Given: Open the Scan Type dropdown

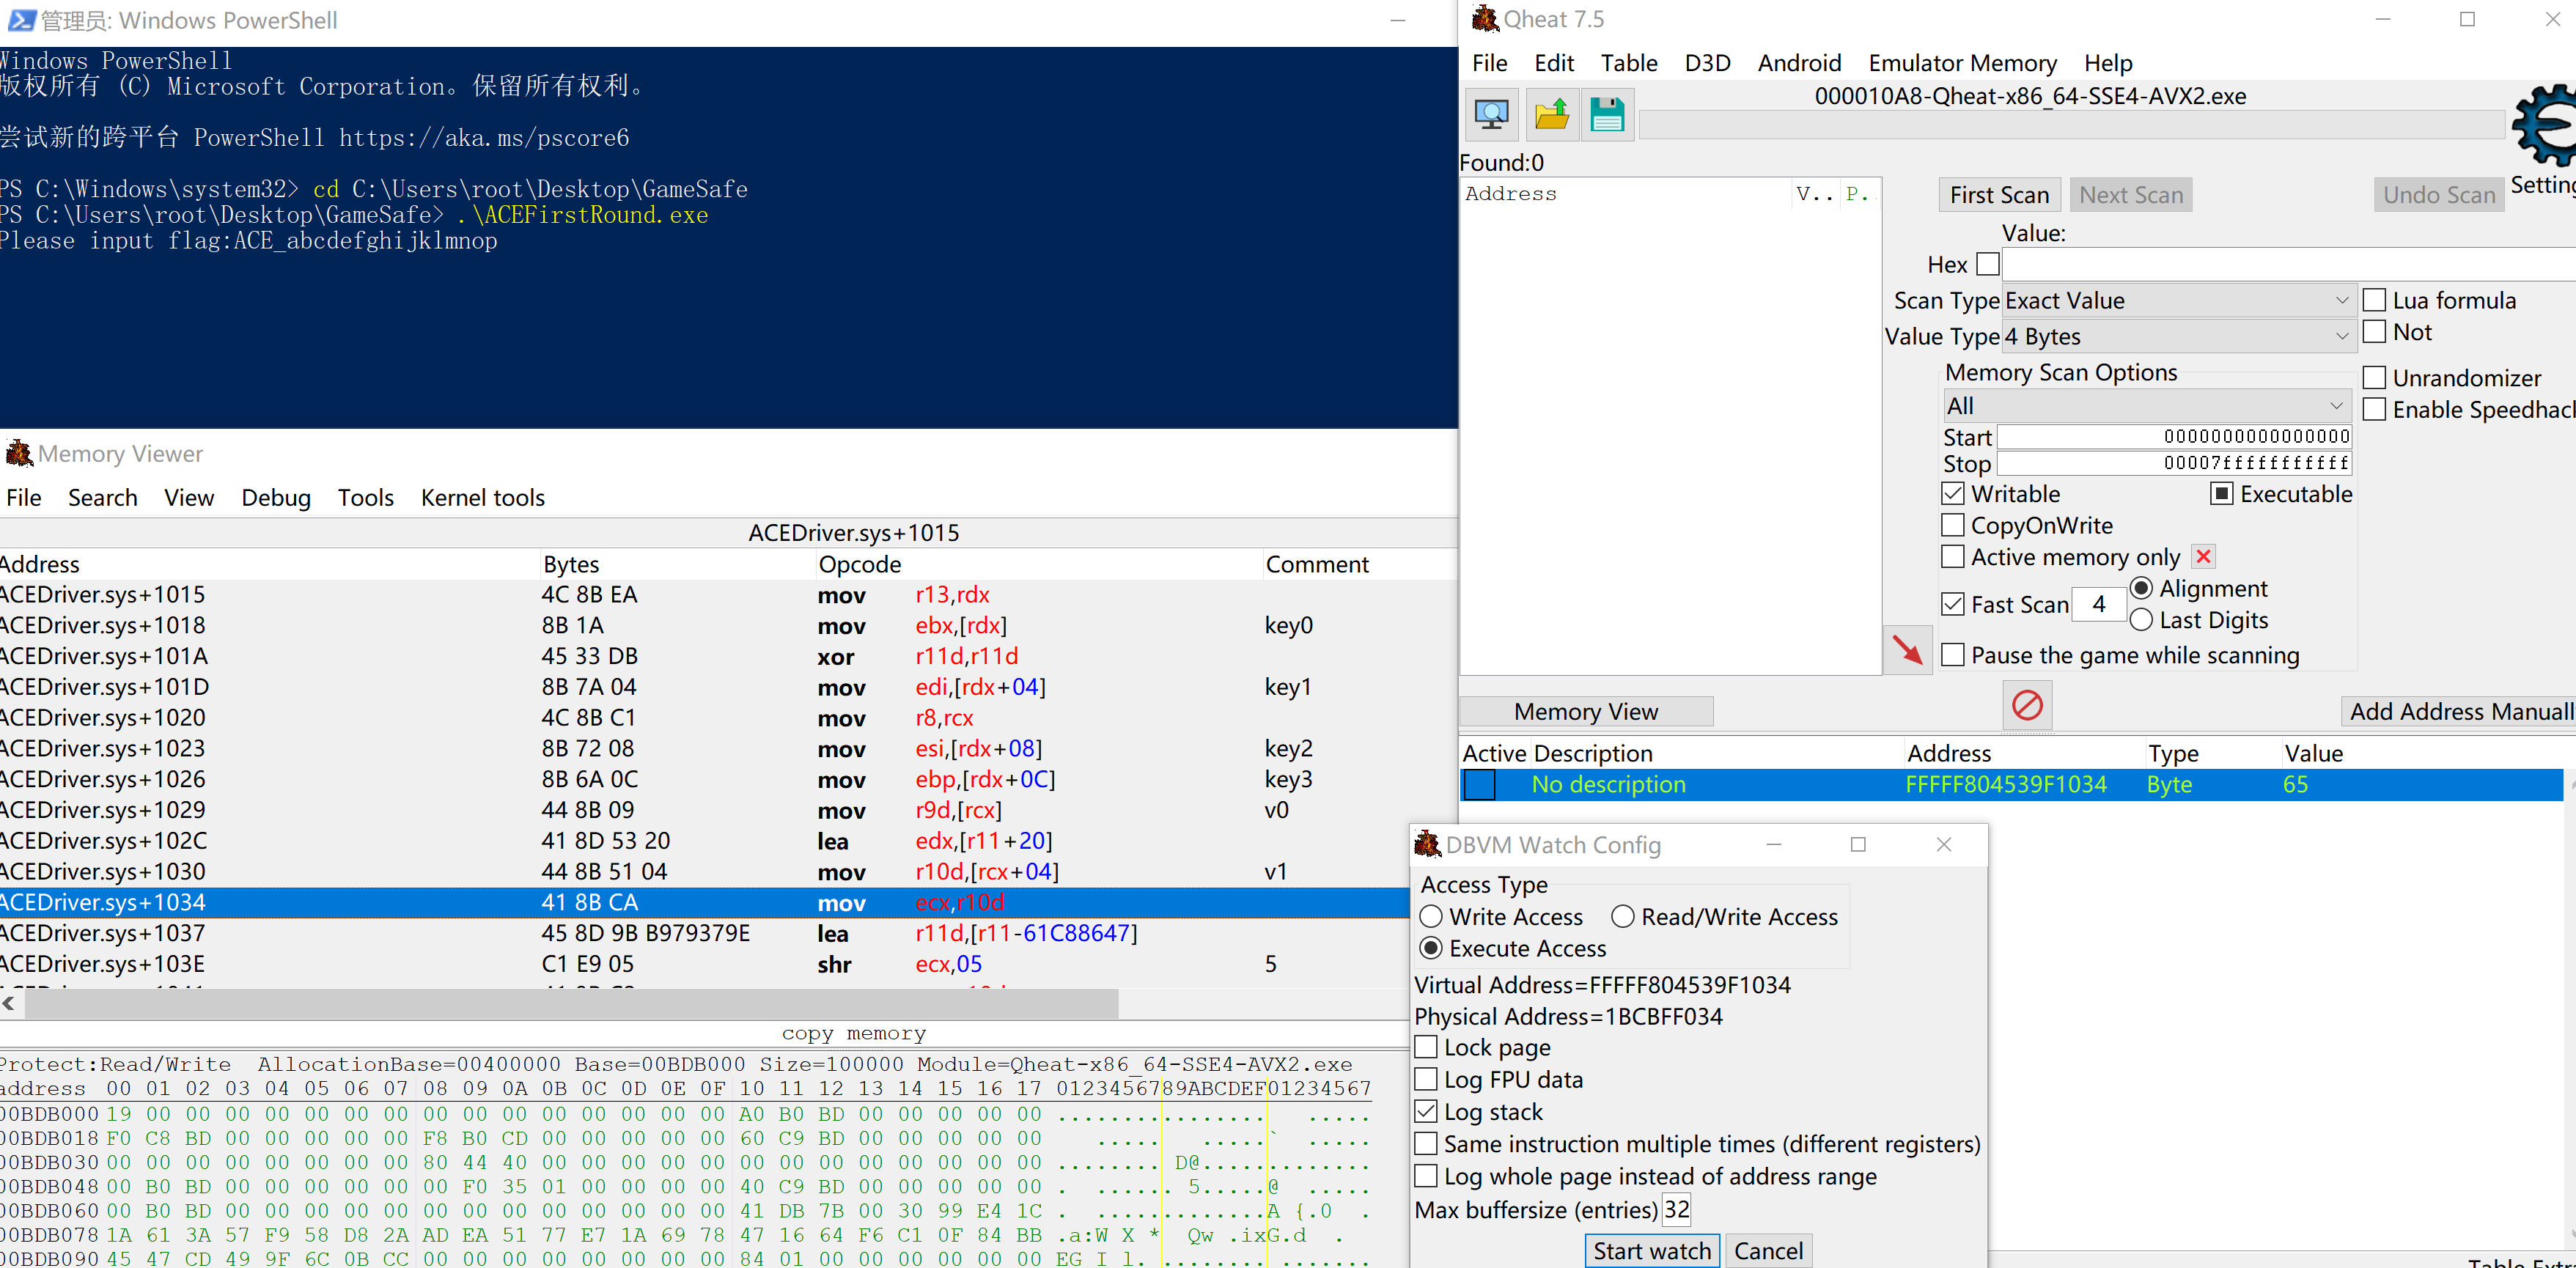Looking at the screenshot, I should [2176, 301].
